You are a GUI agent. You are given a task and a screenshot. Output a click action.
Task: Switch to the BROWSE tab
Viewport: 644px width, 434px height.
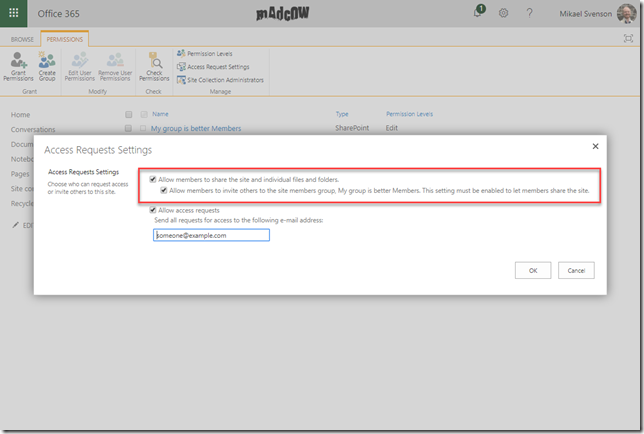(x=22, y=39)
